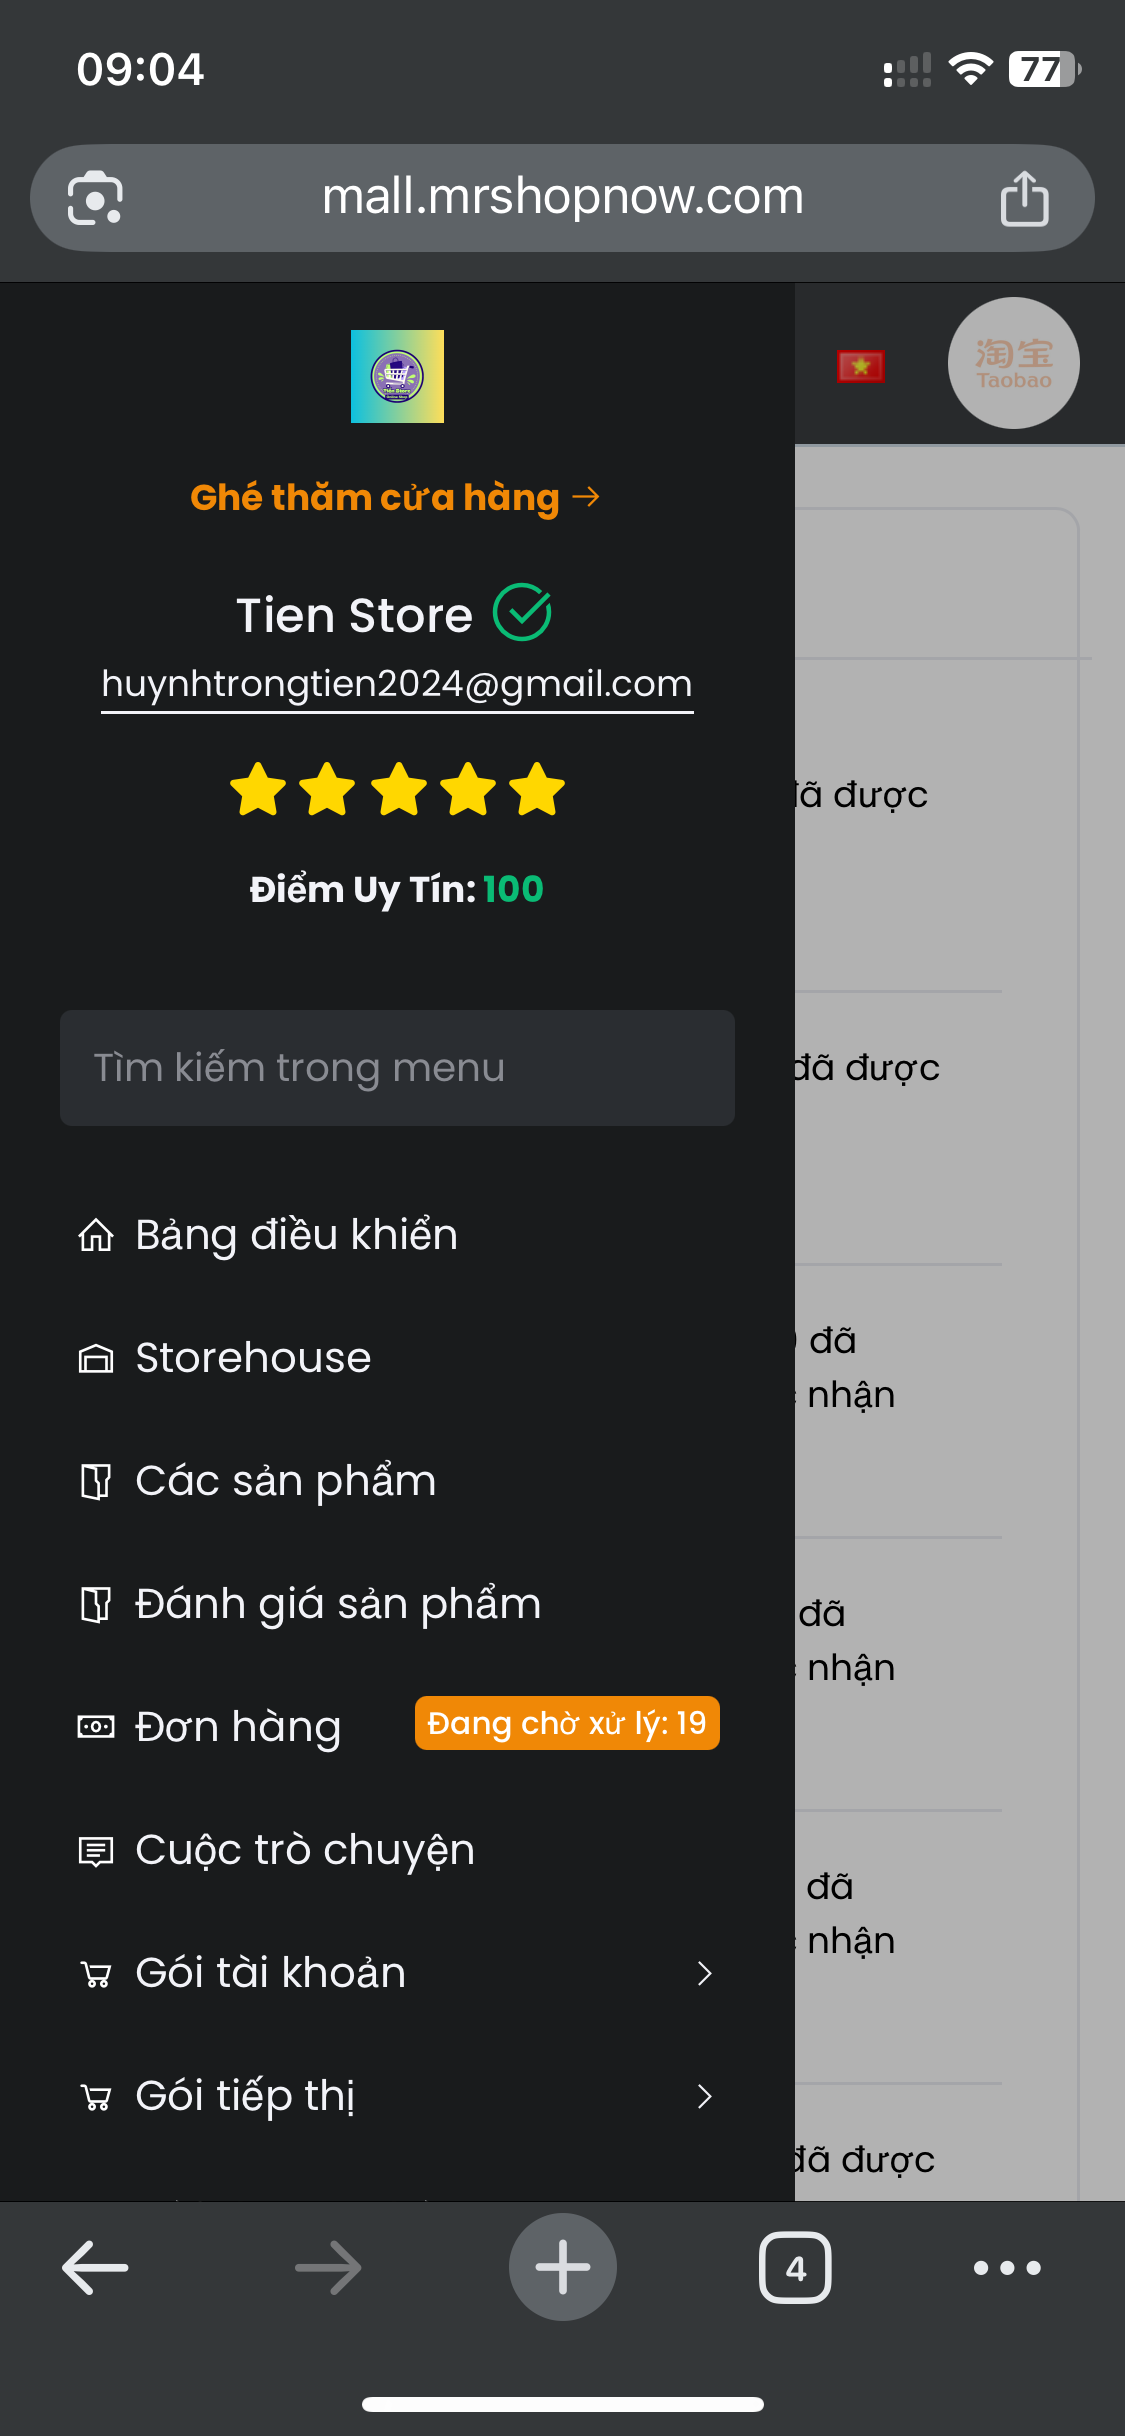
Task: Open a new browser tab with plus button
Action: click(562, 2267)
